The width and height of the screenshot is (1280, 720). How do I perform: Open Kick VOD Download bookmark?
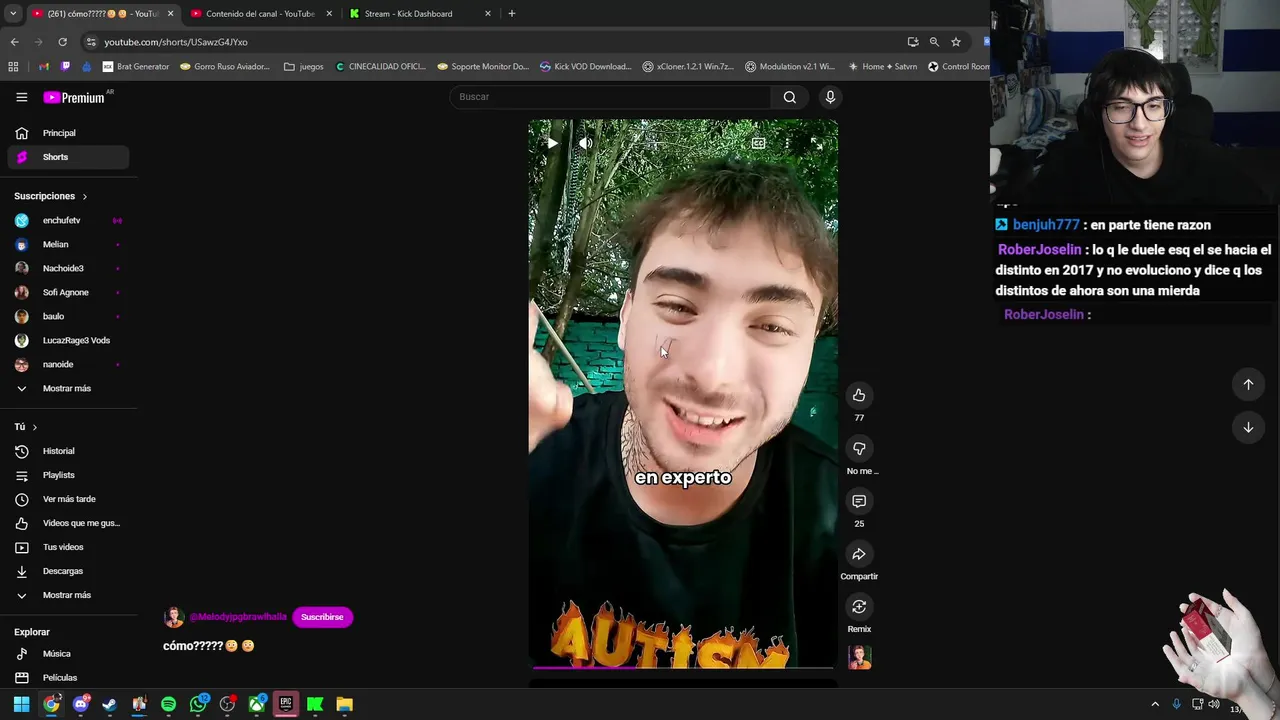point(585,67)
